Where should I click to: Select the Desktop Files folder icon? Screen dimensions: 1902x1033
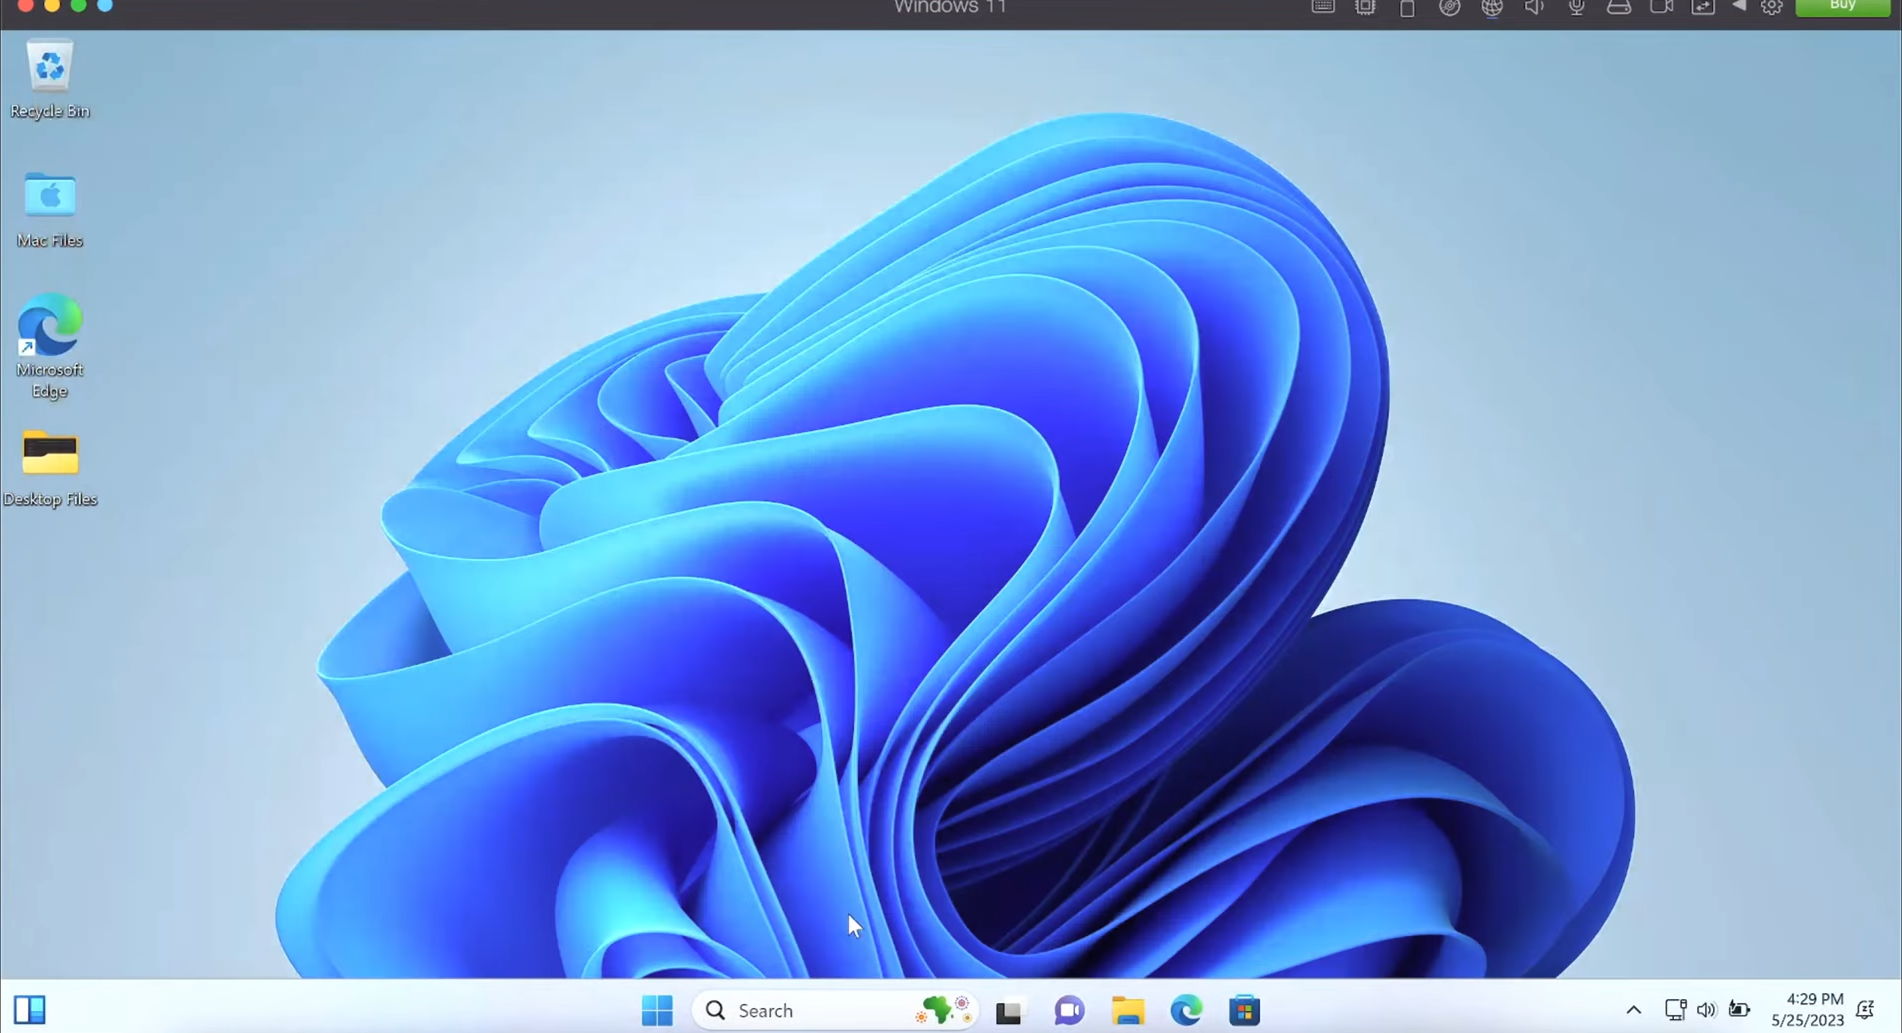tap(49, 456)
